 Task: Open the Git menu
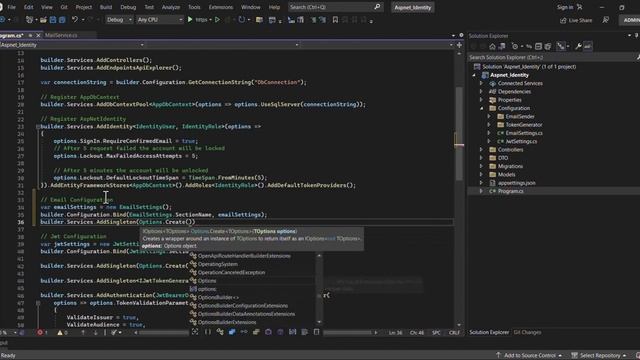pyautogui.click(x=64, y=7)
